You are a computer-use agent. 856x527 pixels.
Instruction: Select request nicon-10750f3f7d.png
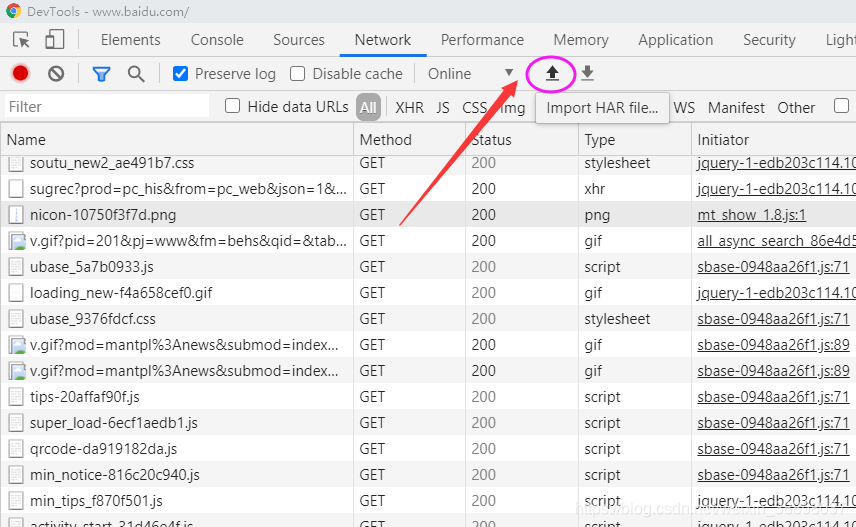(x=103, y=215)
